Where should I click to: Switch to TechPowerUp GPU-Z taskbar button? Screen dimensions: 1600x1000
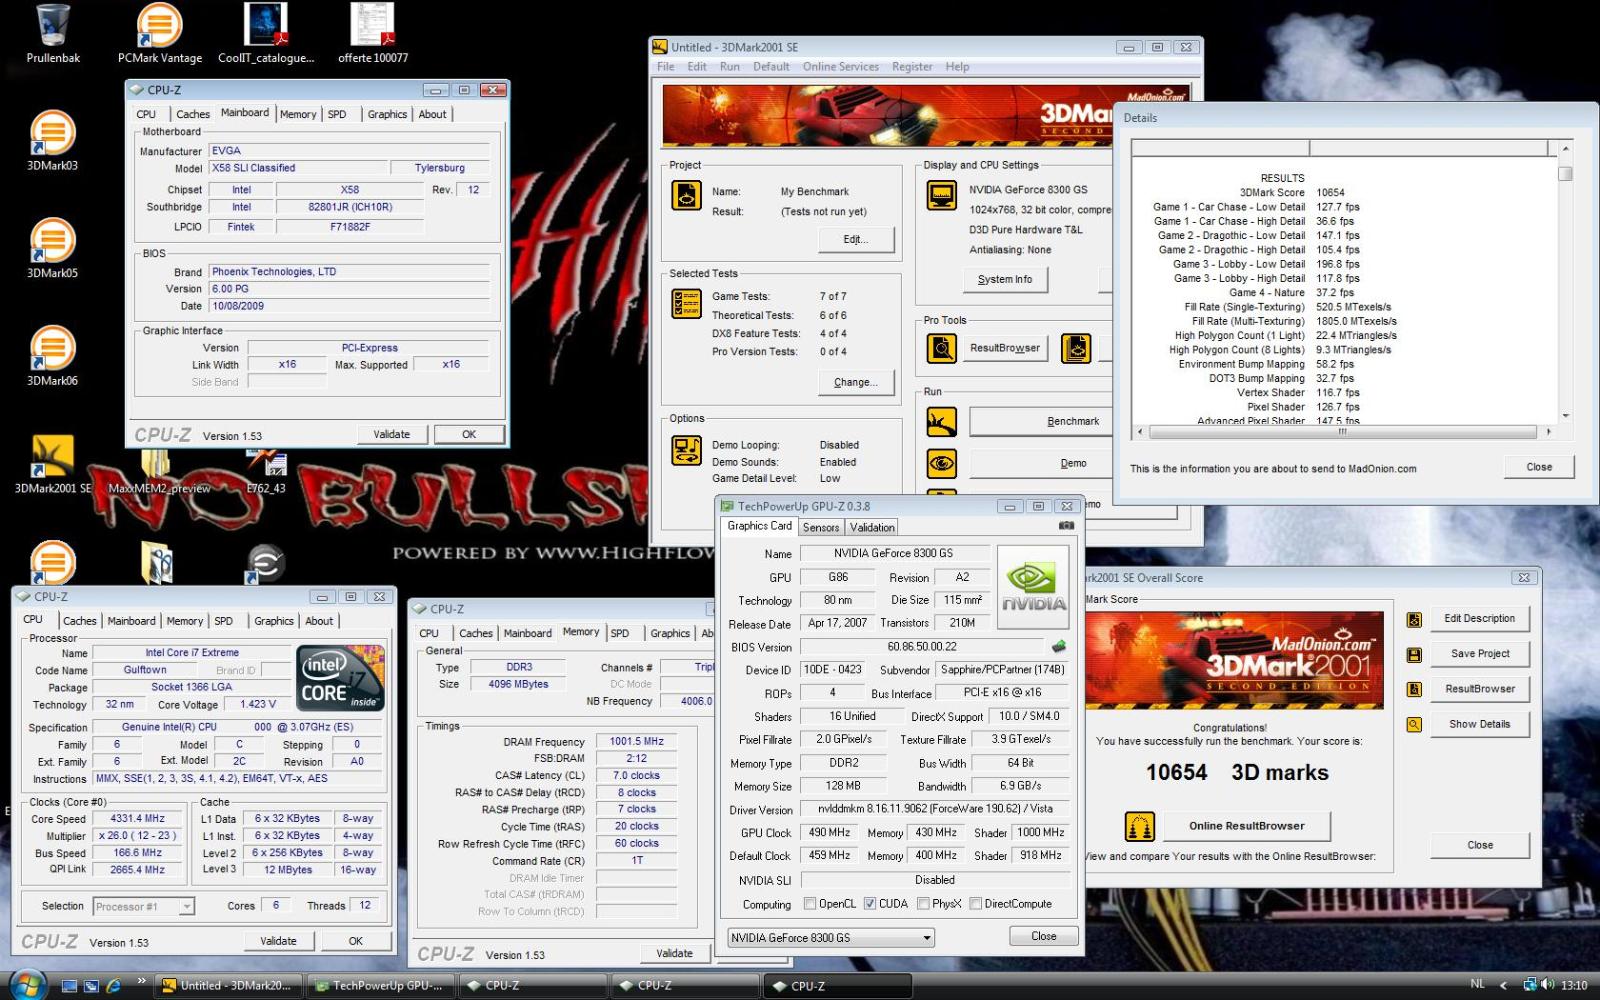381,985
